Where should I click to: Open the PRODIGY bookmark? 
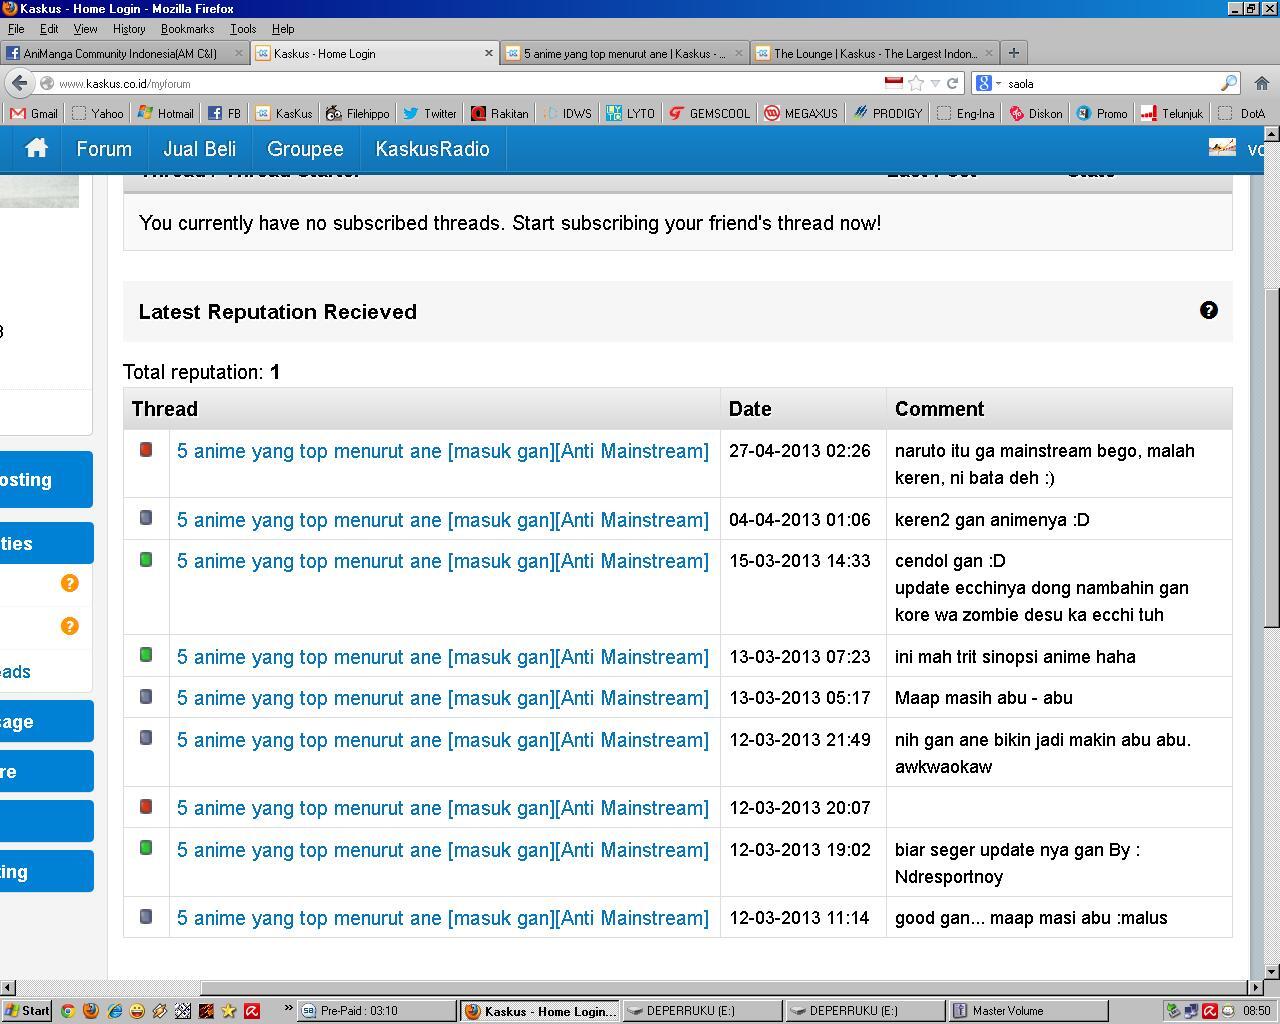(x=887, y=113)
